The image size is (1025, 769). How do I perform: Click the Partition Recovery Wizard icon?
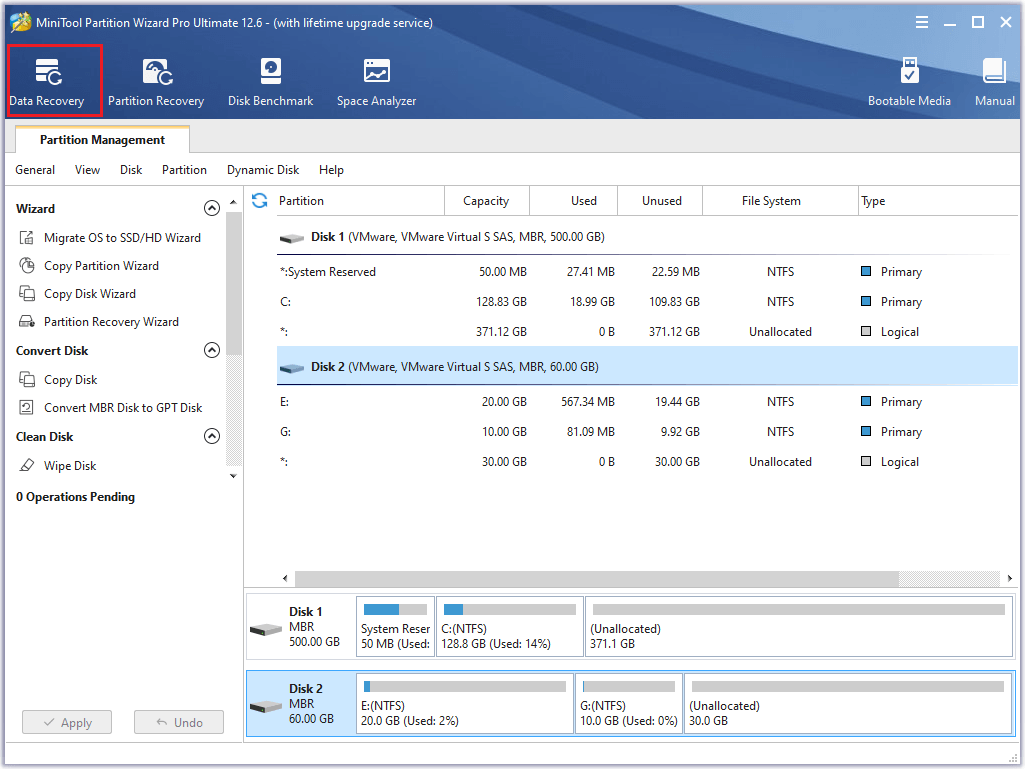27,322
